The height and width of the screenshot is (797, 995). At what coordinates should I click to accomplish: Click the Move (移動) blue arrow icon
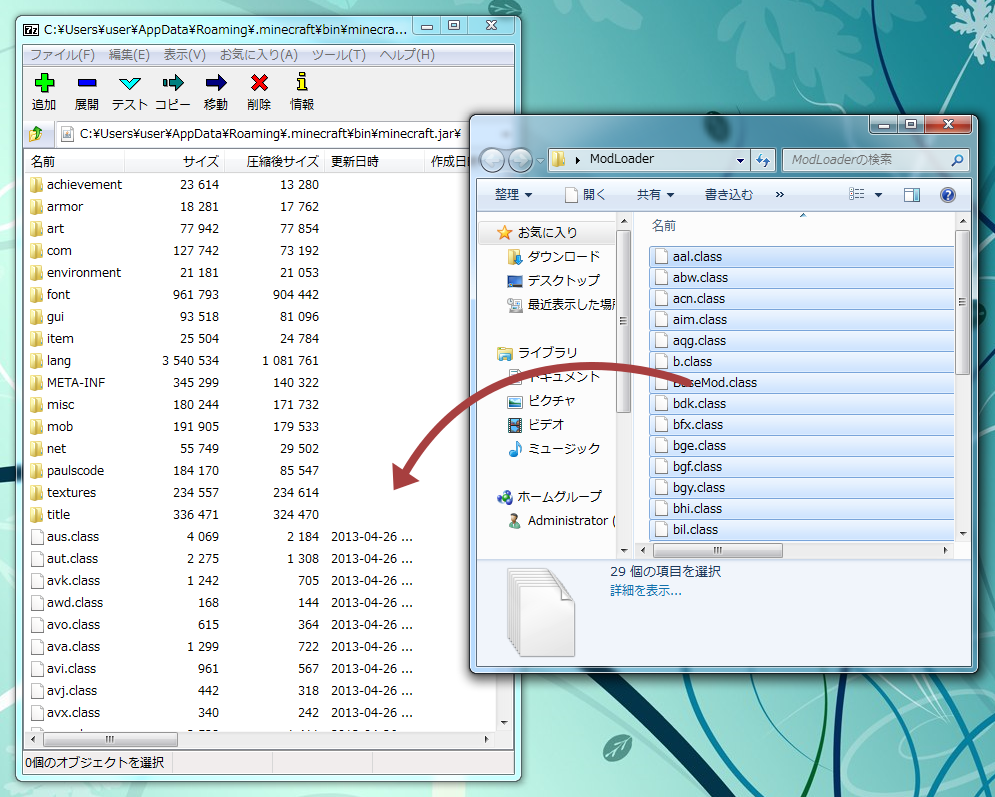coord(216,82)
